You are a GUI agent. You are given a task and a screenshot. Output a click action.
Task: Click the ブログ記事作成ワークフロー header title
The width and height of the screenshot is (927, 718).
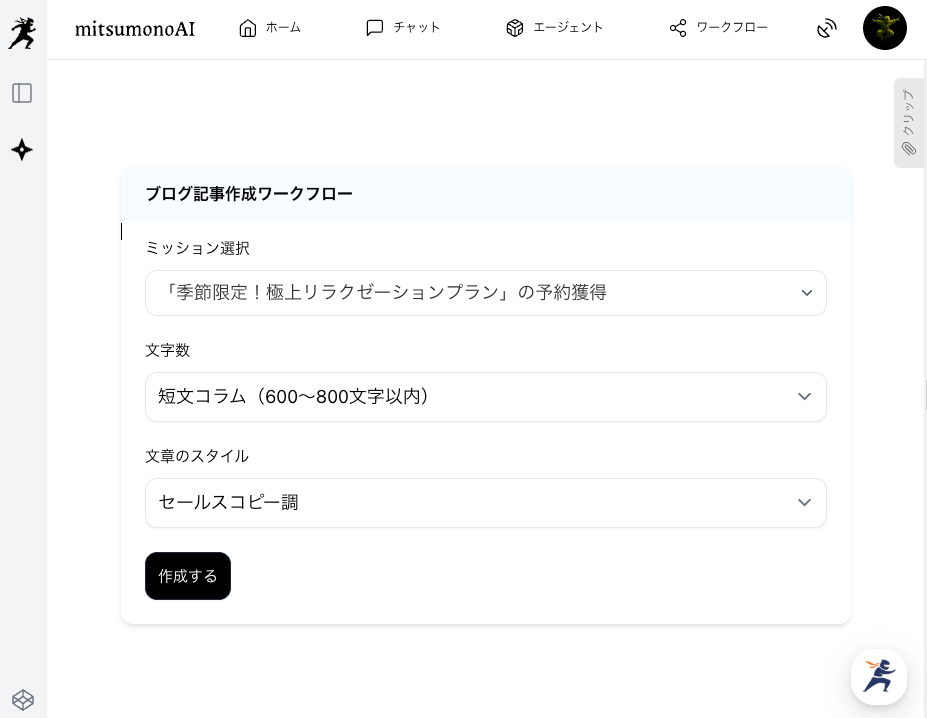[x=249, y=194]
